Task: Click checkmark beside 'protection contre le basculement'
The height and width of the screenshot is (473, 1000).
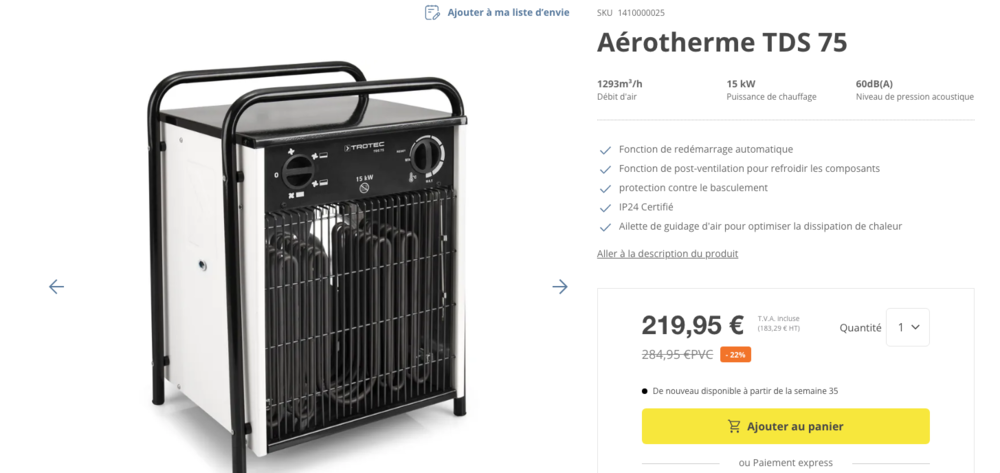Action: (x=605, y=188)
